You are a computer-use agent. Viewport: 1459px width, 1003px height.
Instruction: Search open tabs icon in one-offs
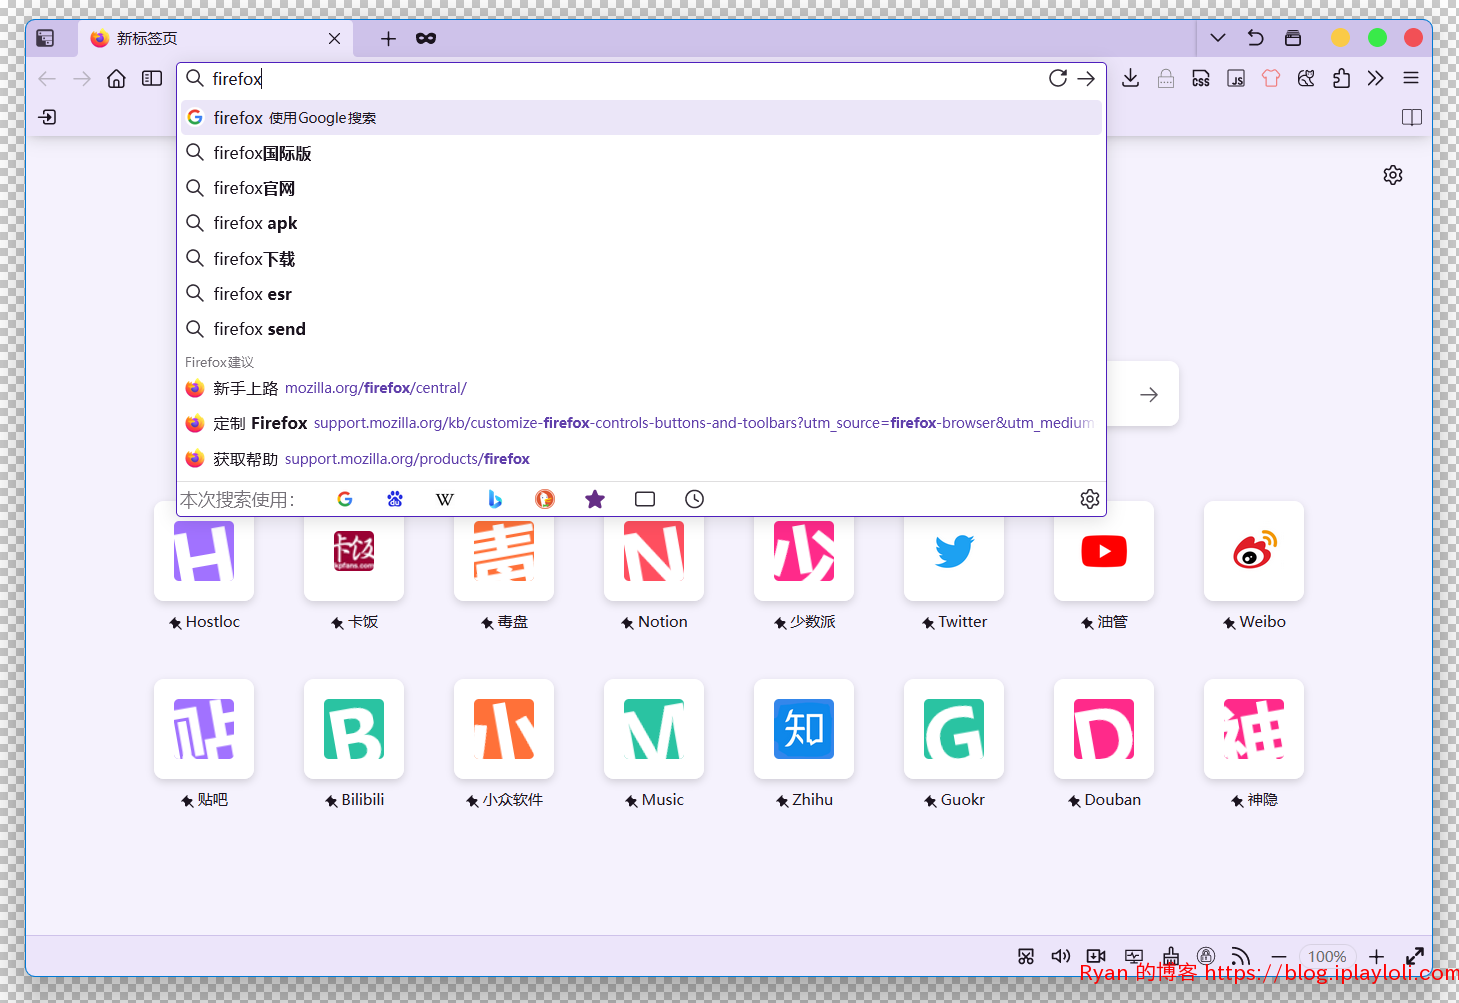click(645, 499)
